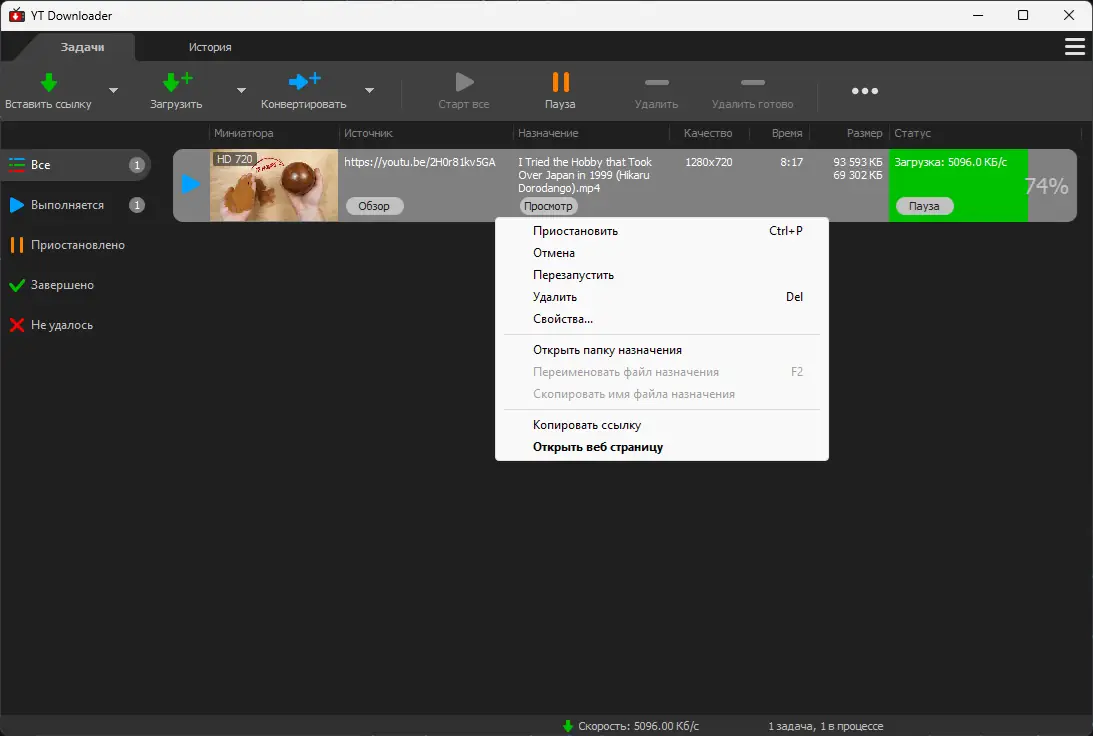Open the three-dots more options menu
This screenshot has height=736, width=1093.
point(864,91)
